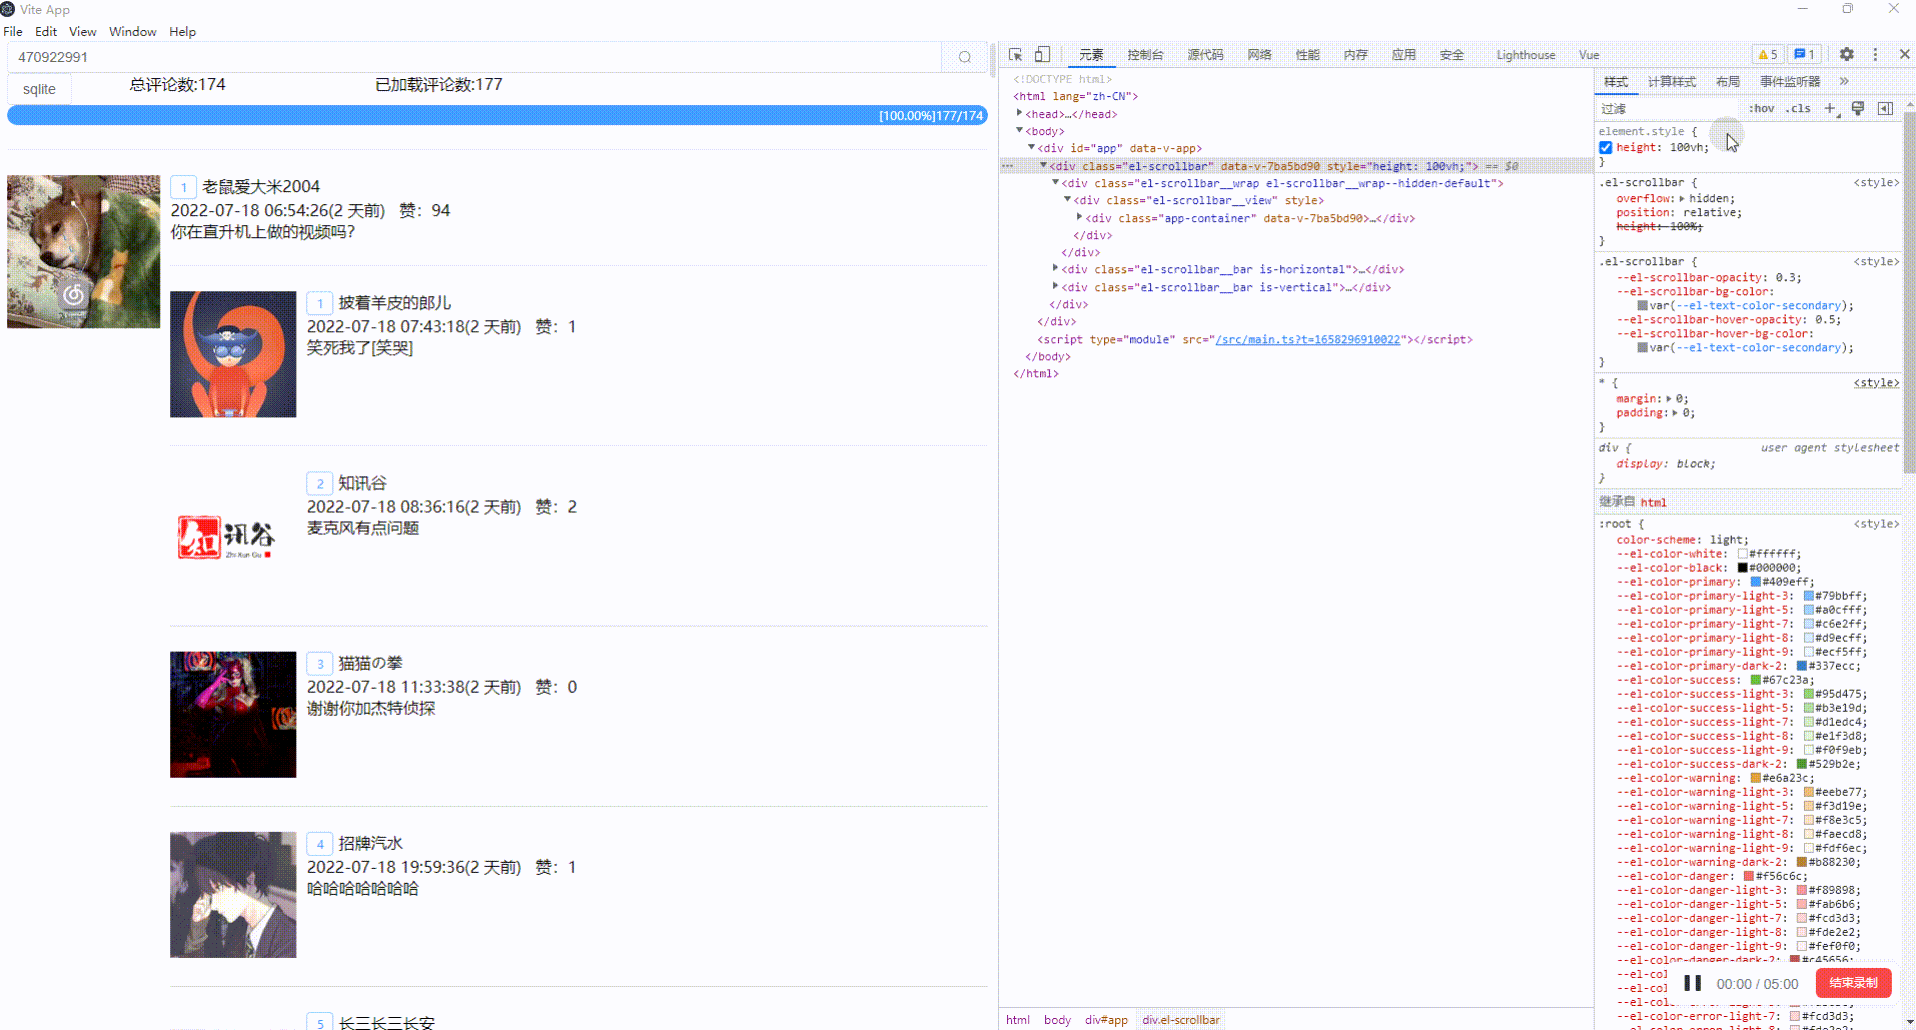Expand the is-horizontal scrollbar bar node
1916x1030 pixels.
[x=1055, y=269]
